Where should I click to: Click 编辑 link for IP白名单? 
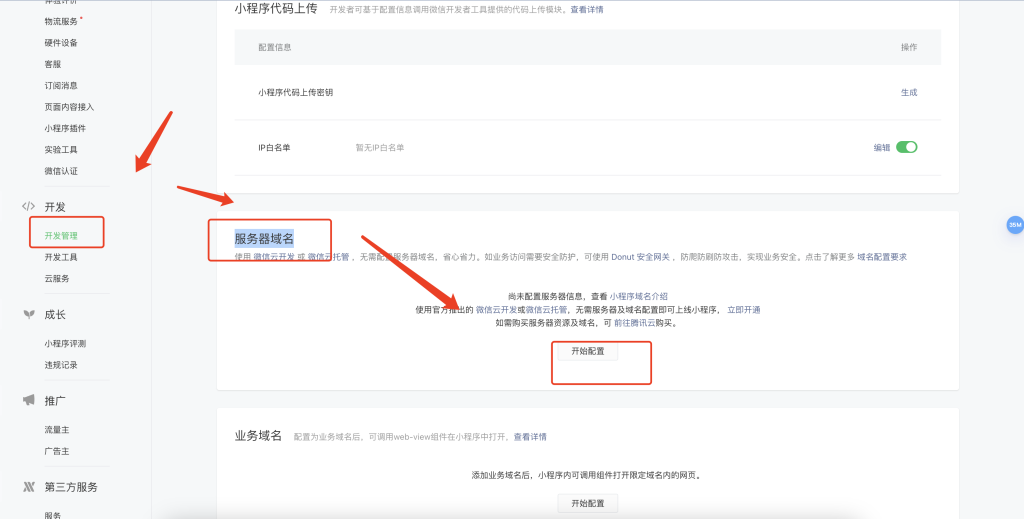tap(882, 148)
